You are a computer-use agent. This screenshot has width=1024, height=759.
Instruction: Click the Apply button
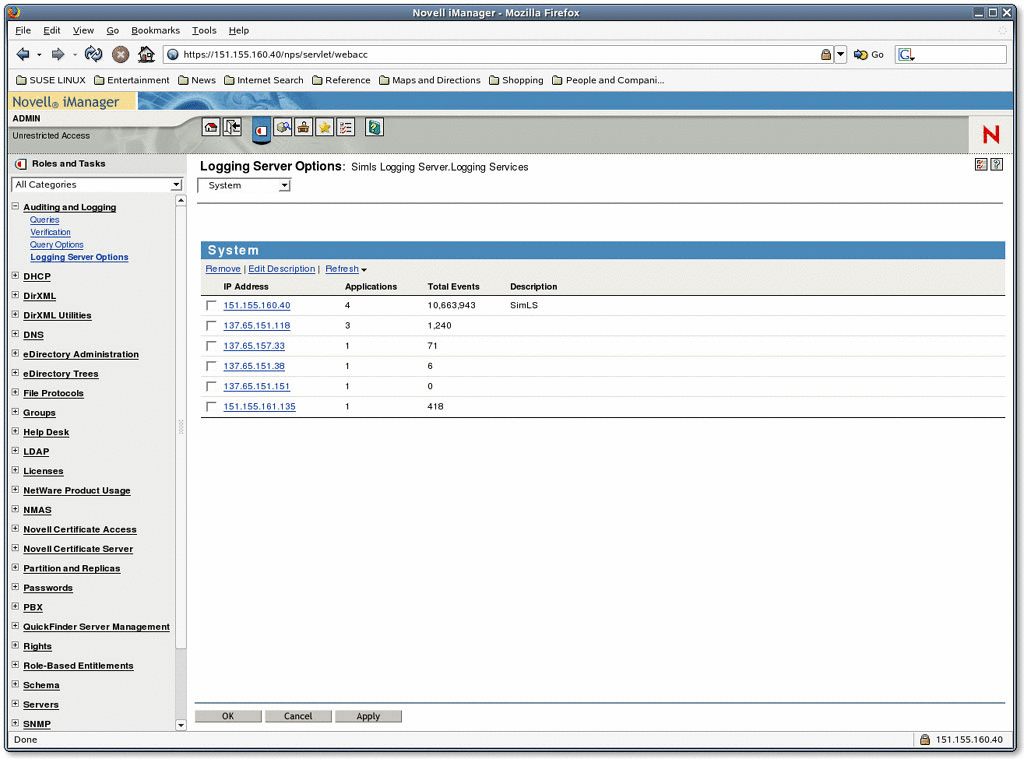coord(368,716)
